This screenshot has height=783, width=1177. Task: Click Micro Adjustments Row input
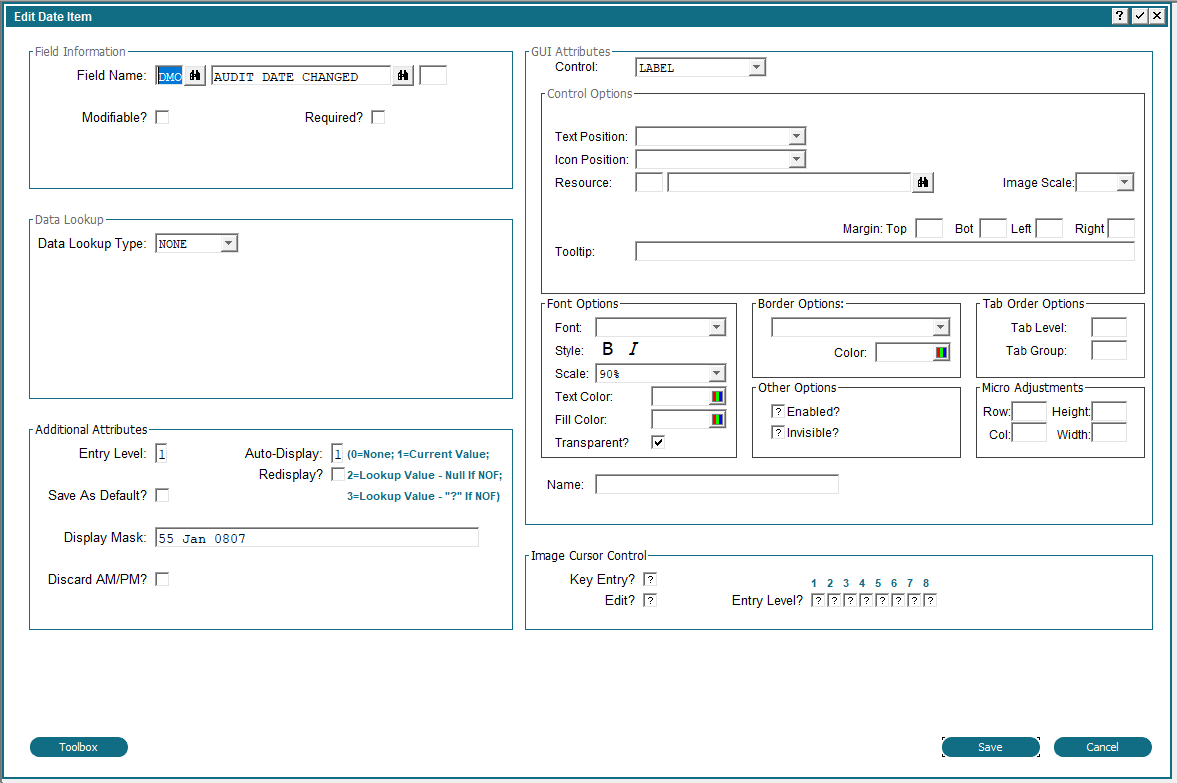[x=1029, y=411]
